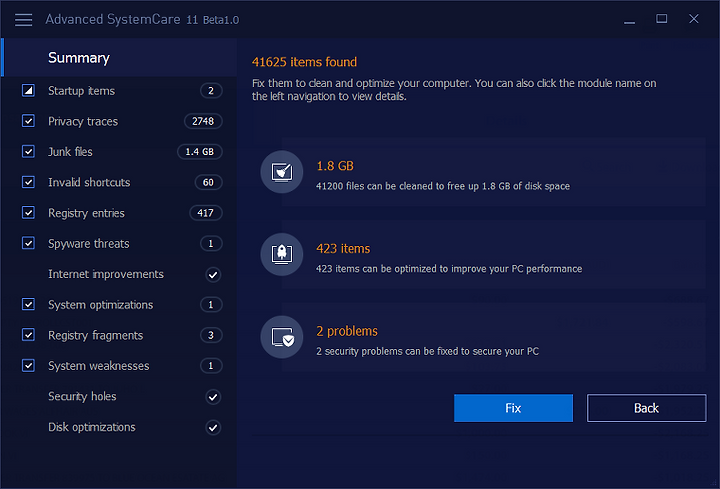Click the System weaknesses count badge

(x=211, y=365)
